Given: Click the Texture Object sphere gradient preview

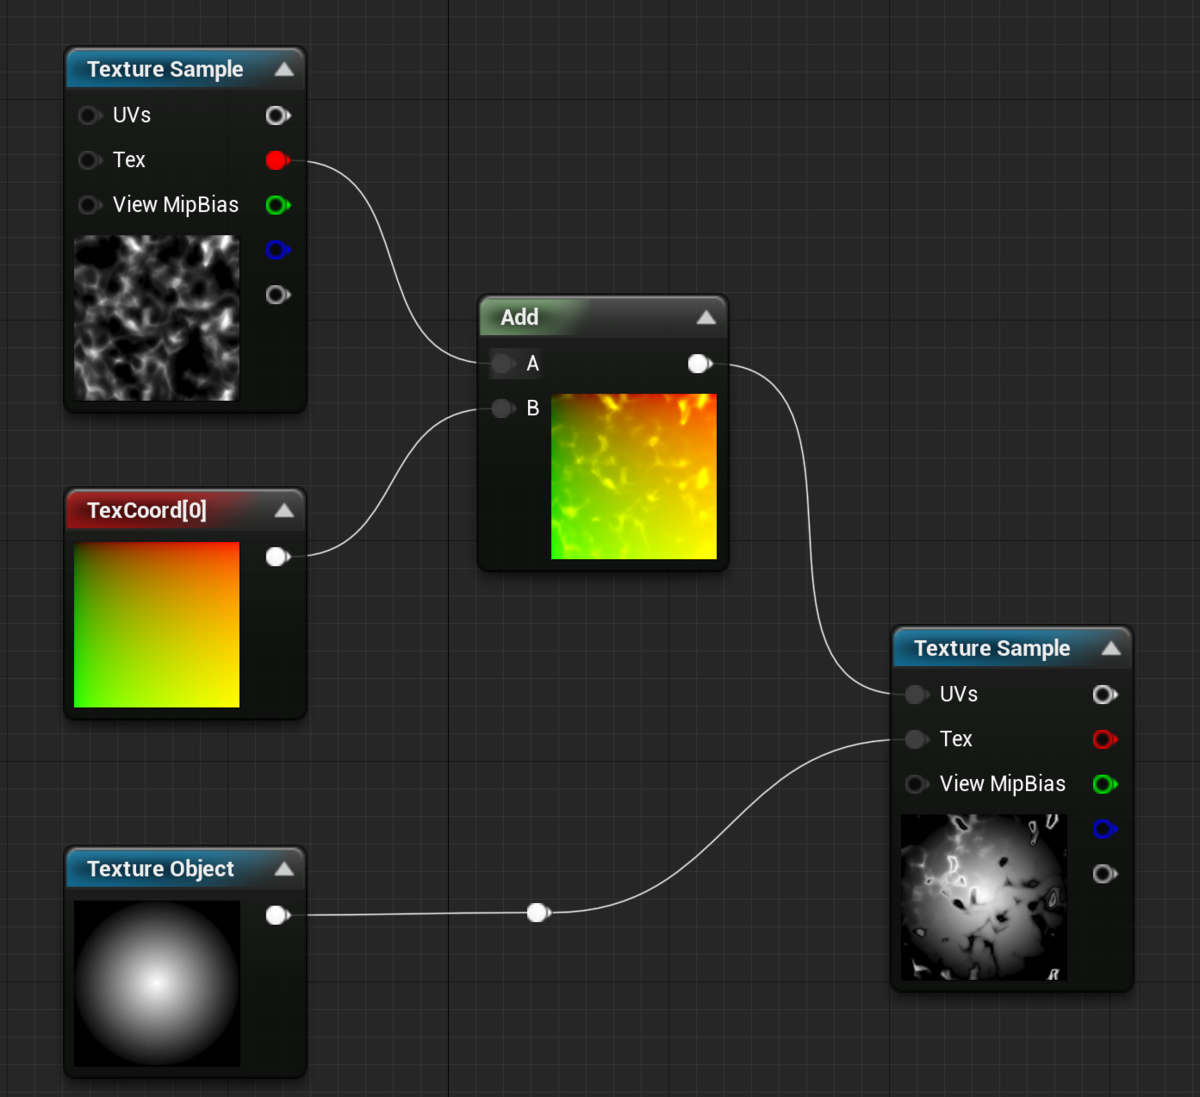Looking at the screenshot, I should click(157, 983).
